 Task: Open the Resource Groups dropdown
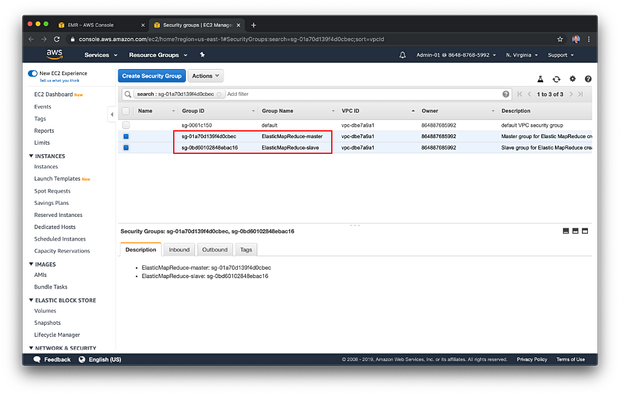click(158, 55)
